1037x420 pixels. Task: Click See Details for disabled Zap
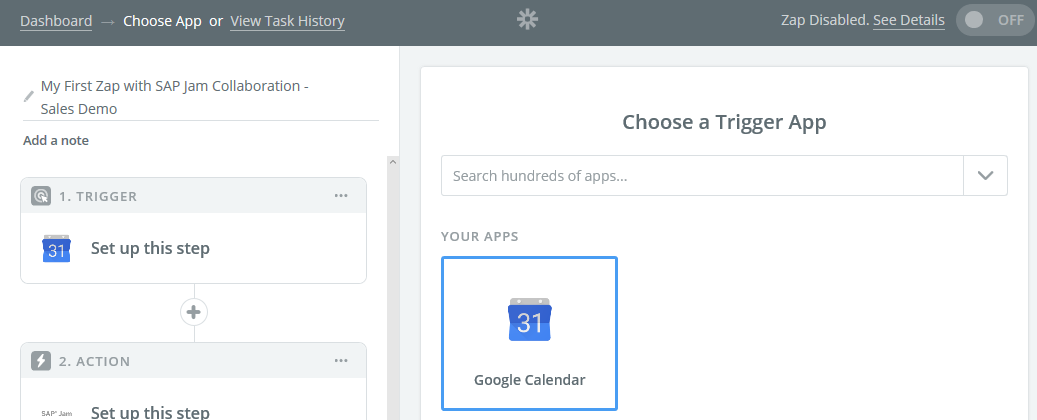click(909, 21)
